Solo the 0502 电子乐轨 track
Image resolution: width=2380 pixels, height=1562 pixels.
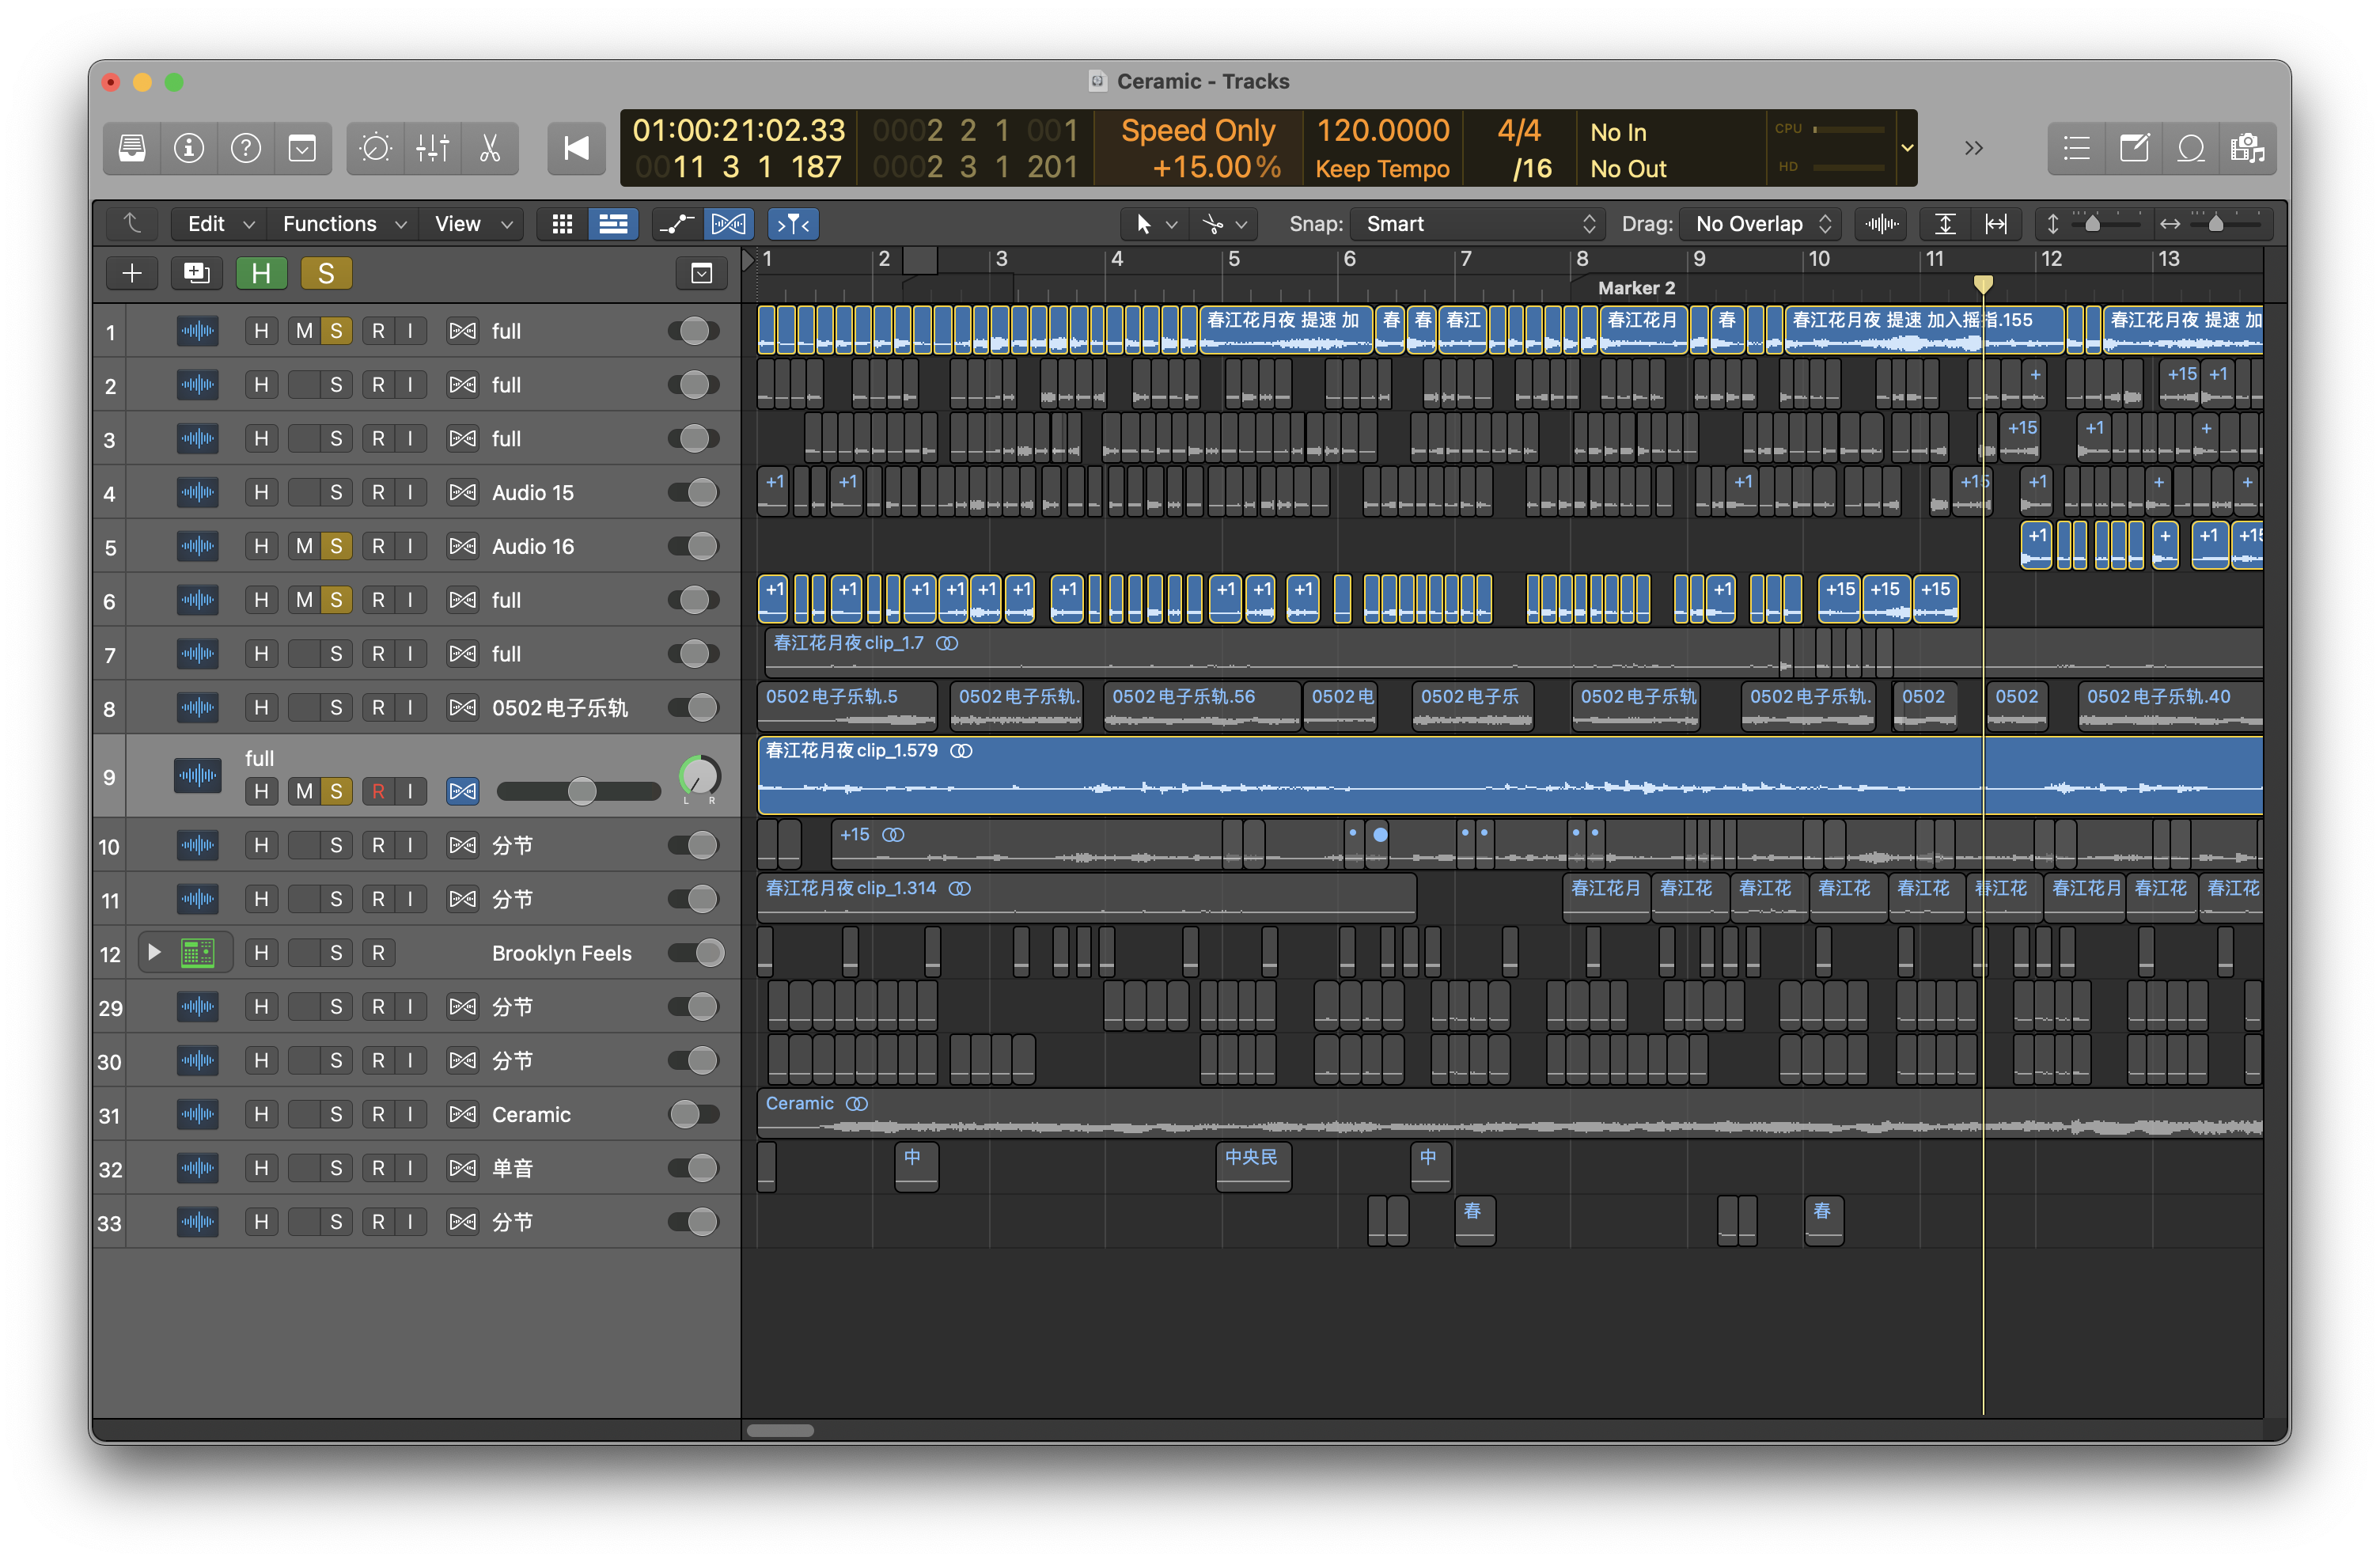pyautogui.click(x=336, y=708)
